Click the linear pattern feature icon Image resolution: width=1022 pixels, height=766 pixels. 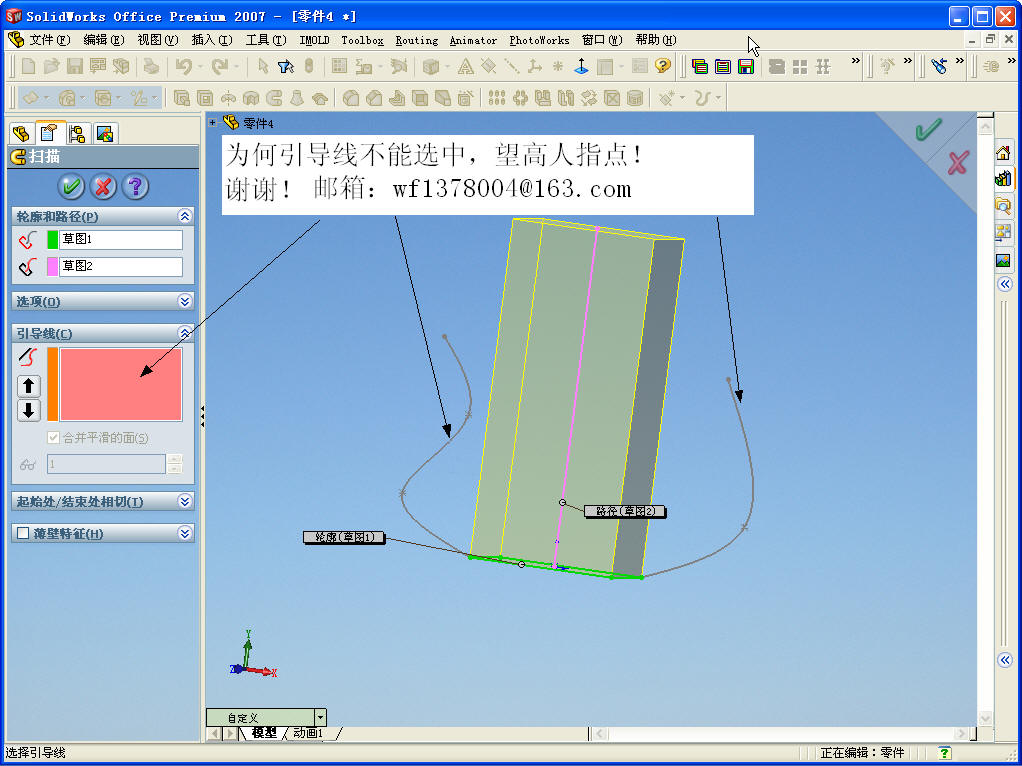click(x=497, y=98)
